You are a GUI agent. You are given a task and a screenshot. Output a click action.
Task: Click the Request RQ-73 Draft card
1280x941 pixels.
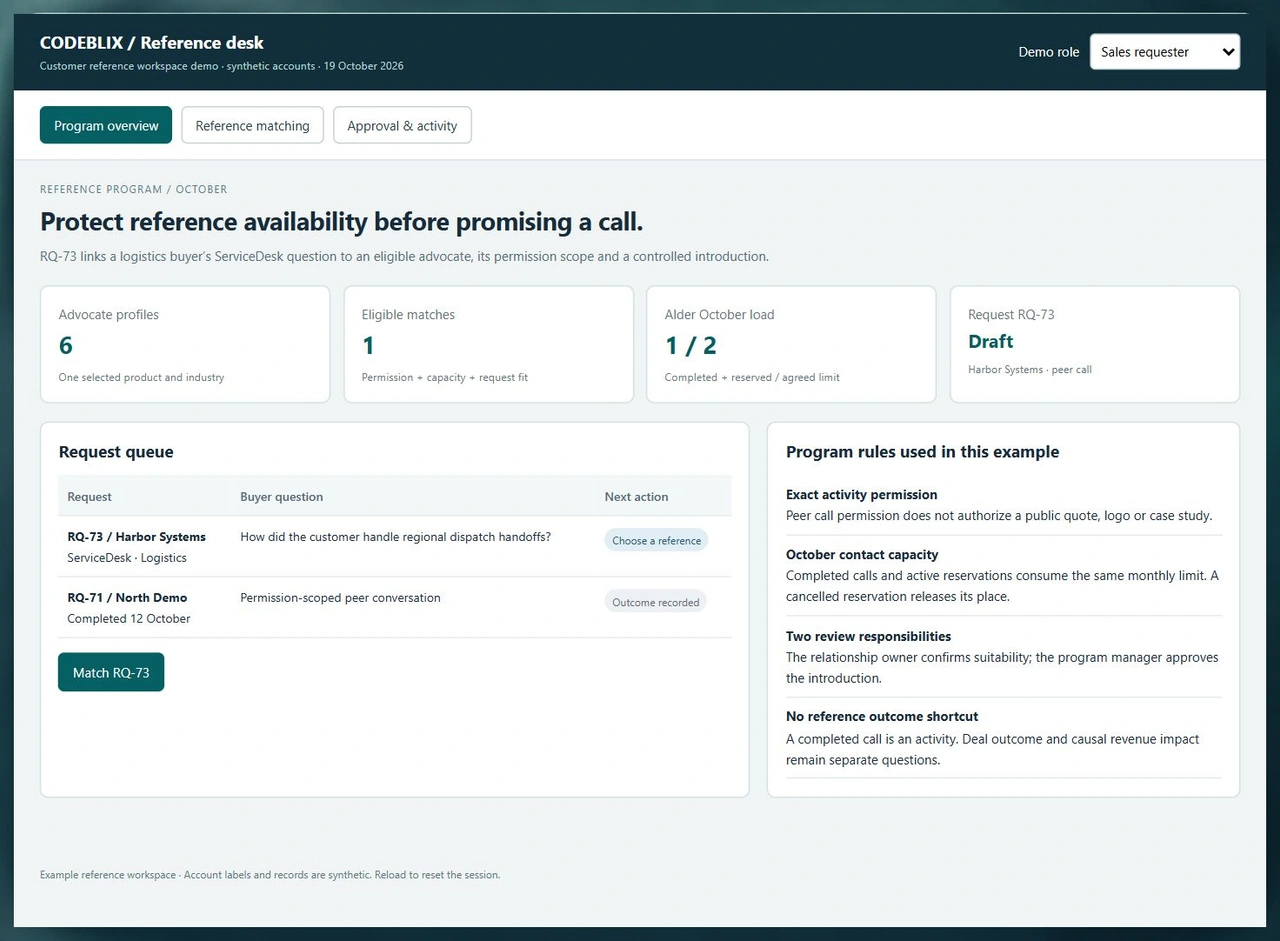point(1095,344)
